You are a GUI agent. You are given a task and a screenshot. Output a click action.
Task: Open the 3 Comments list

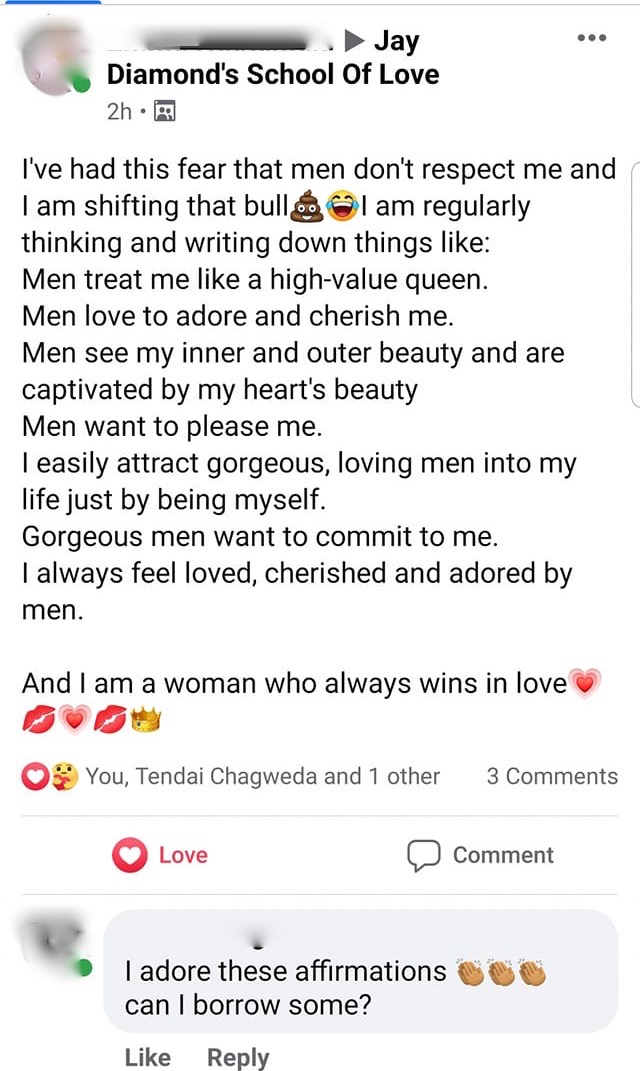point(552,777)
